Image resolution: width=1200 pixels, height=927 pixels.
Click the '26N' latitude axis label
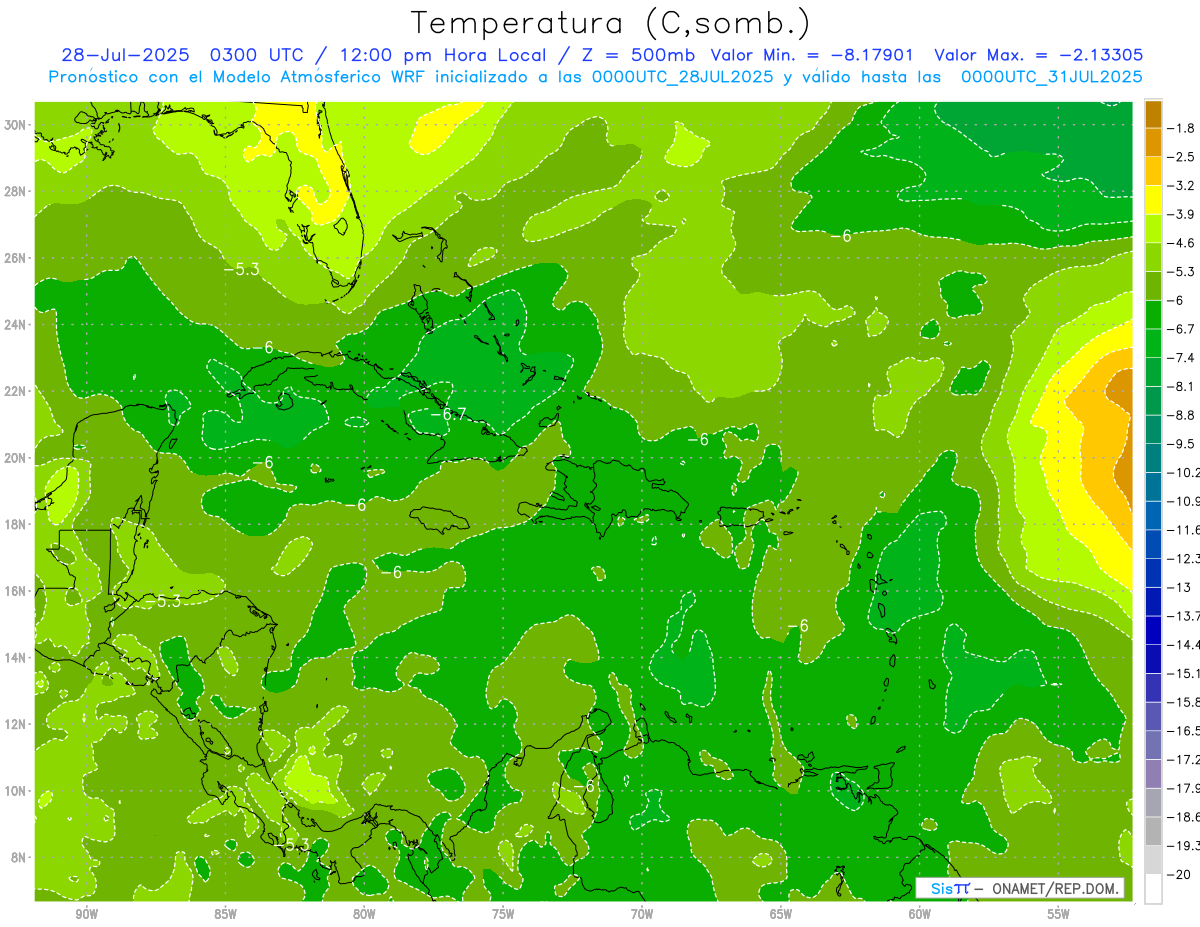[x=15, y=258]
